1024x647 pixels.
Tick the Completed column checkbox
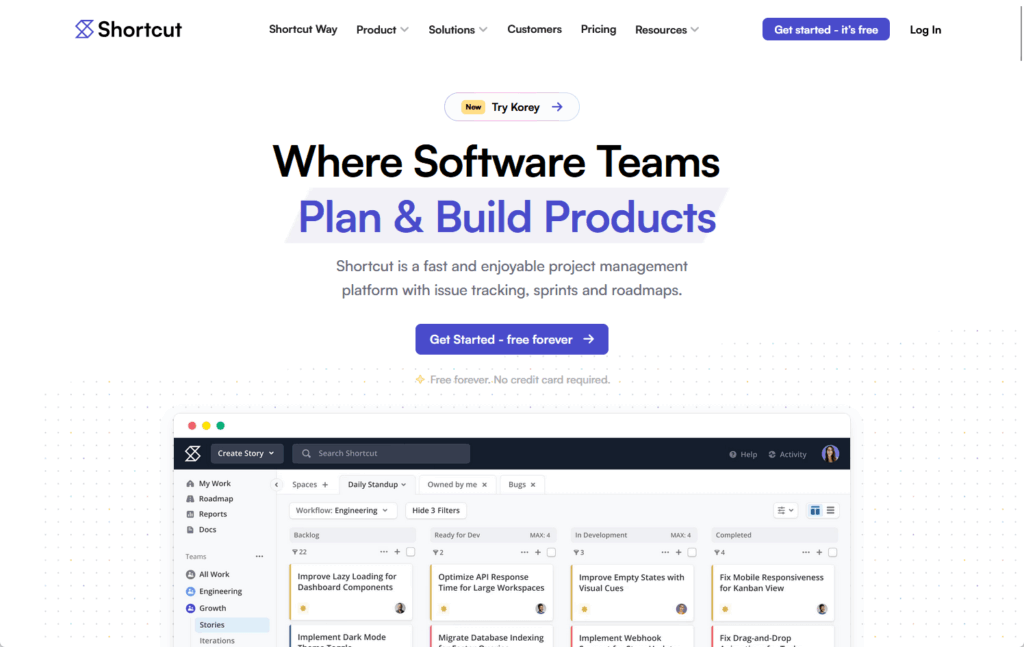point(833,552)
